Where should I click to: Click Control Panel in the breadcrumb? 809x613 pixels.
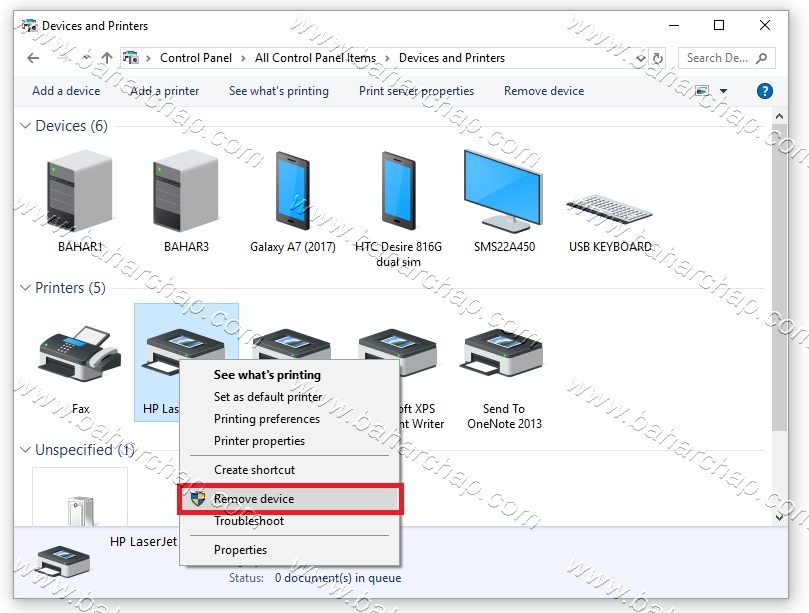point(196,58)
